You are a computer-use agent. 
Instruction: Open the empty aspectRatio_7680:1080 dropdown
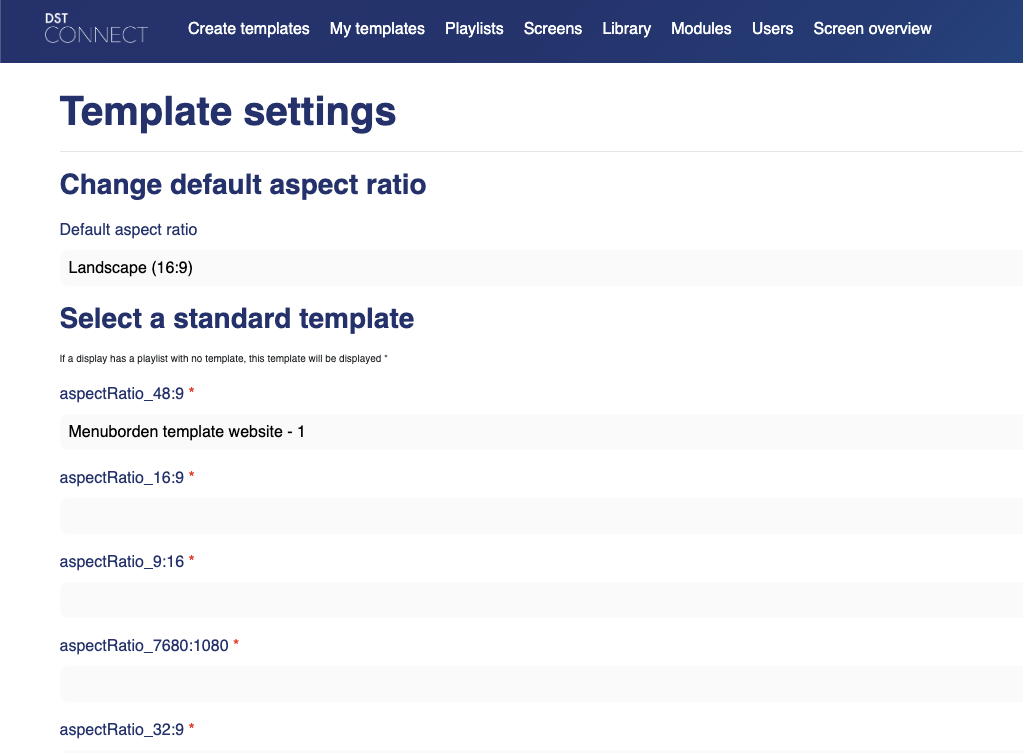click(542, 684)
